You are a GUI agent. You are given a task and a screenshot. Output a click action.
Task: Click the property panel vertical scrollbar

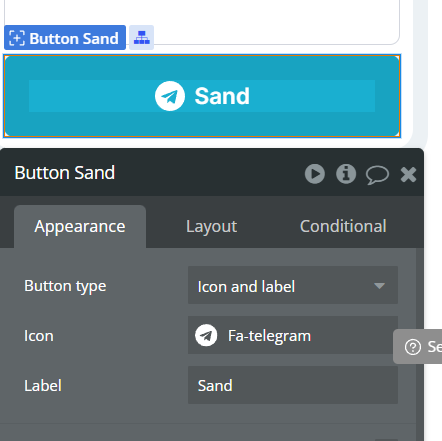tap(420, 344)
